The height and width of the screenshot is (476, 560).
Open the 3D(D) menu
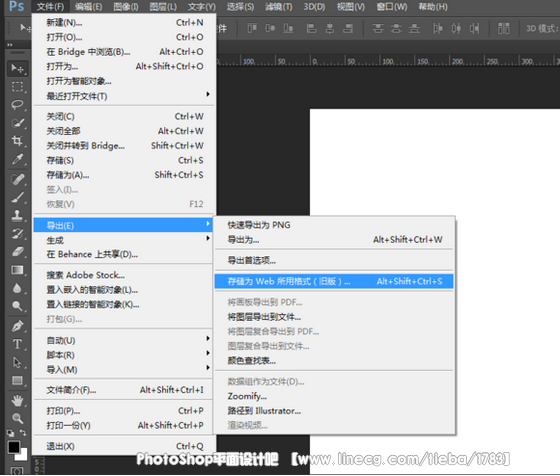click(314, 6)
